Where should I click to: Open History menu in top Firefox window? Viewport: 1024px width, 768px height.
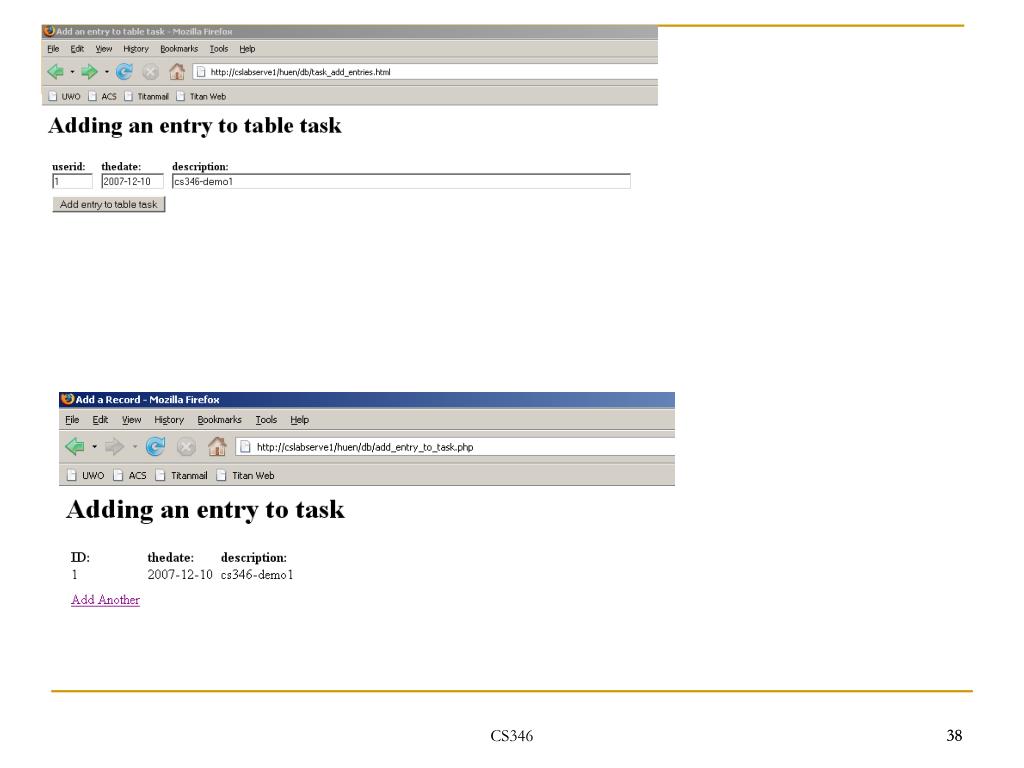pyautogui.click(x=136, y=49)
